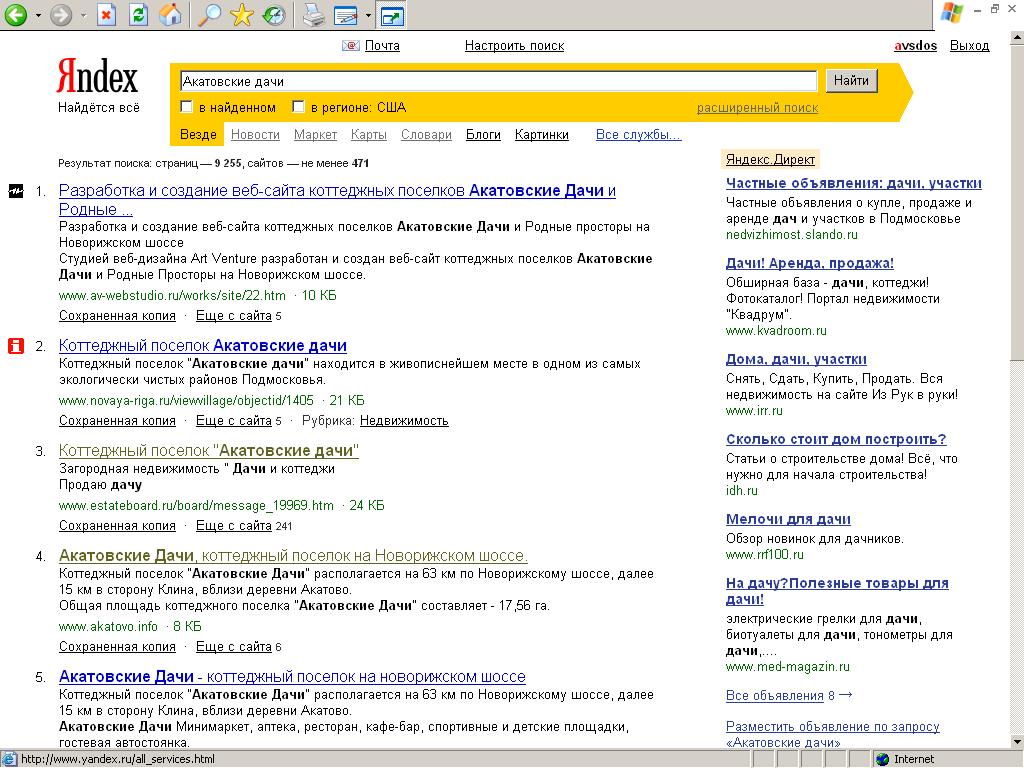The width and height of the screenshot is (1024, 768).
Task: Switch to the Картинки search tab
Action: click(x=541, y=135)
